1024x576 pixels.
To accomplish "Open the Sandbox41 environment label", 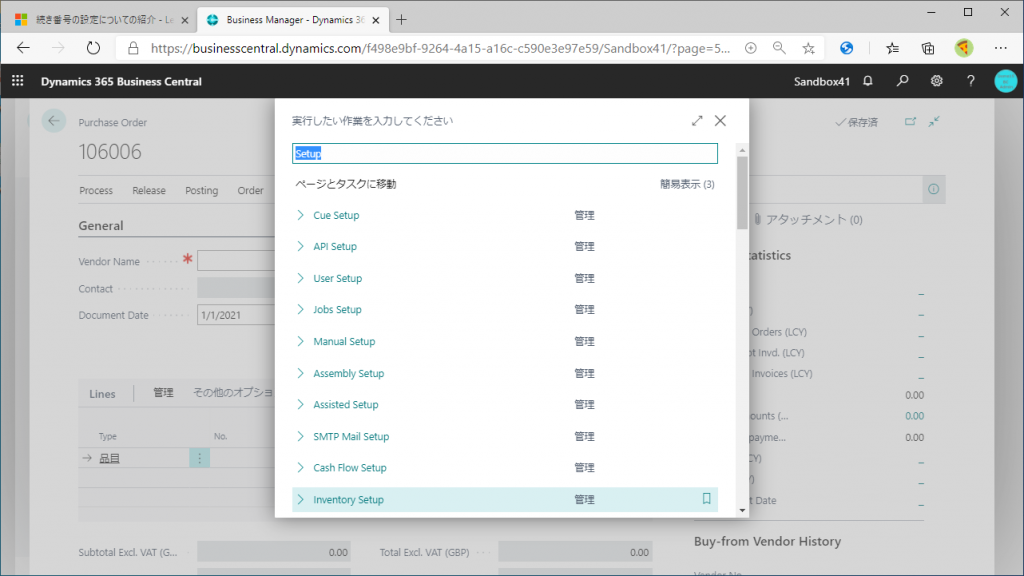I will click(822, 82).
